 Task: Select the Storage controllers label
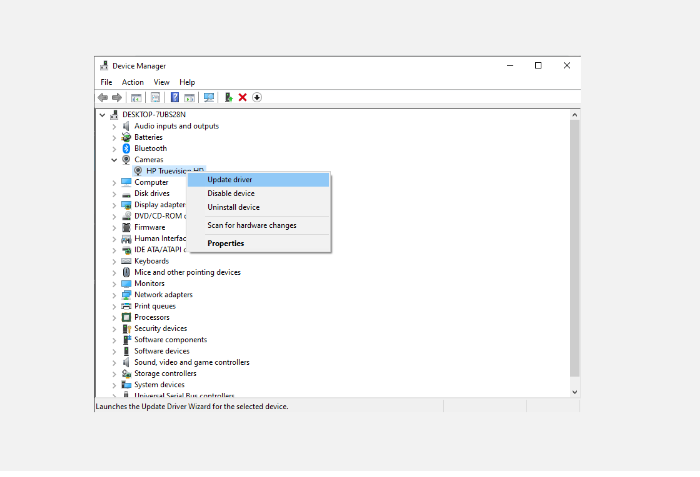pyautogui.click(x=165, y=373)
